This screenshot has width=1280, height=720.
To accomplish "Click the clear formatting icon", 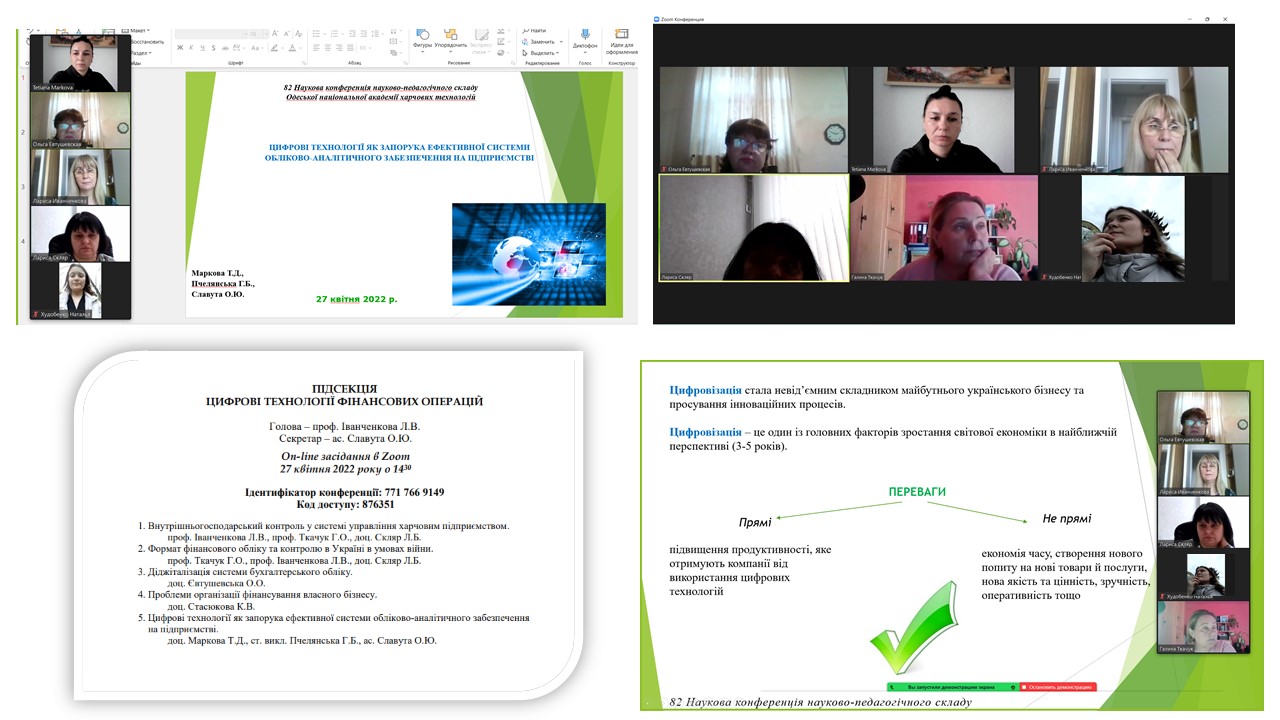I will 299,34.
